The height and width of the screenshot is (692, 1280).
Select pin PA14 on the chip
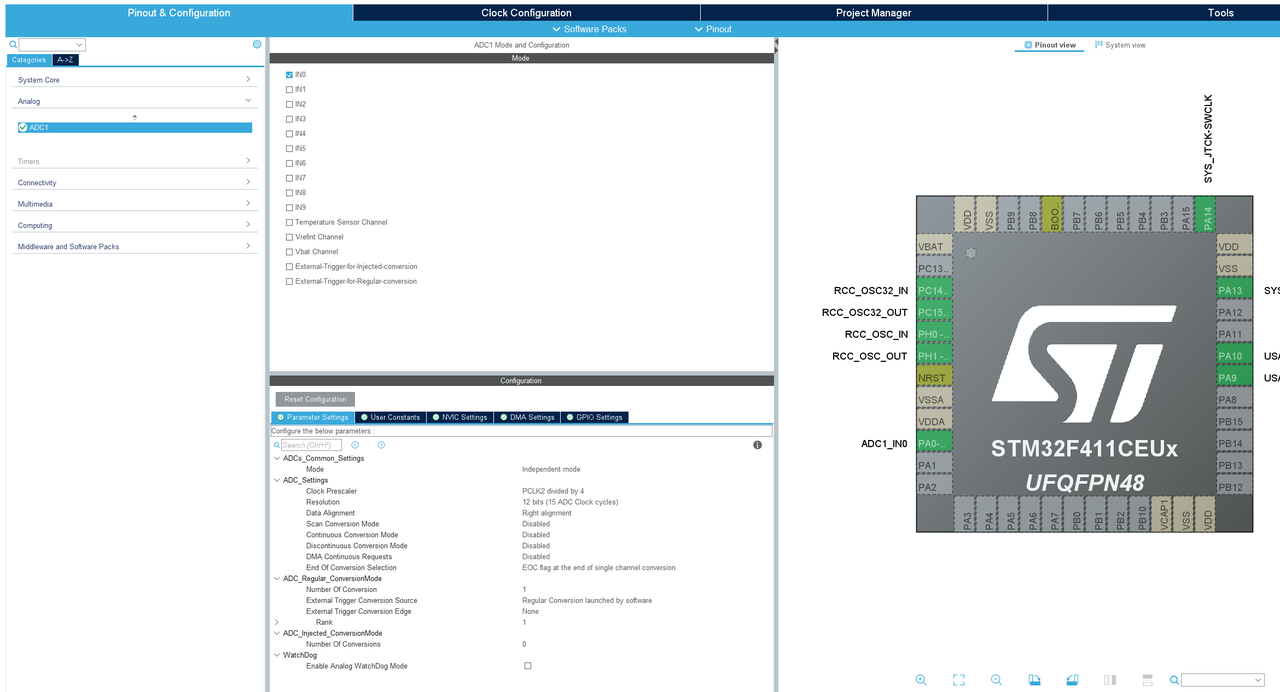click(1207, 214)
